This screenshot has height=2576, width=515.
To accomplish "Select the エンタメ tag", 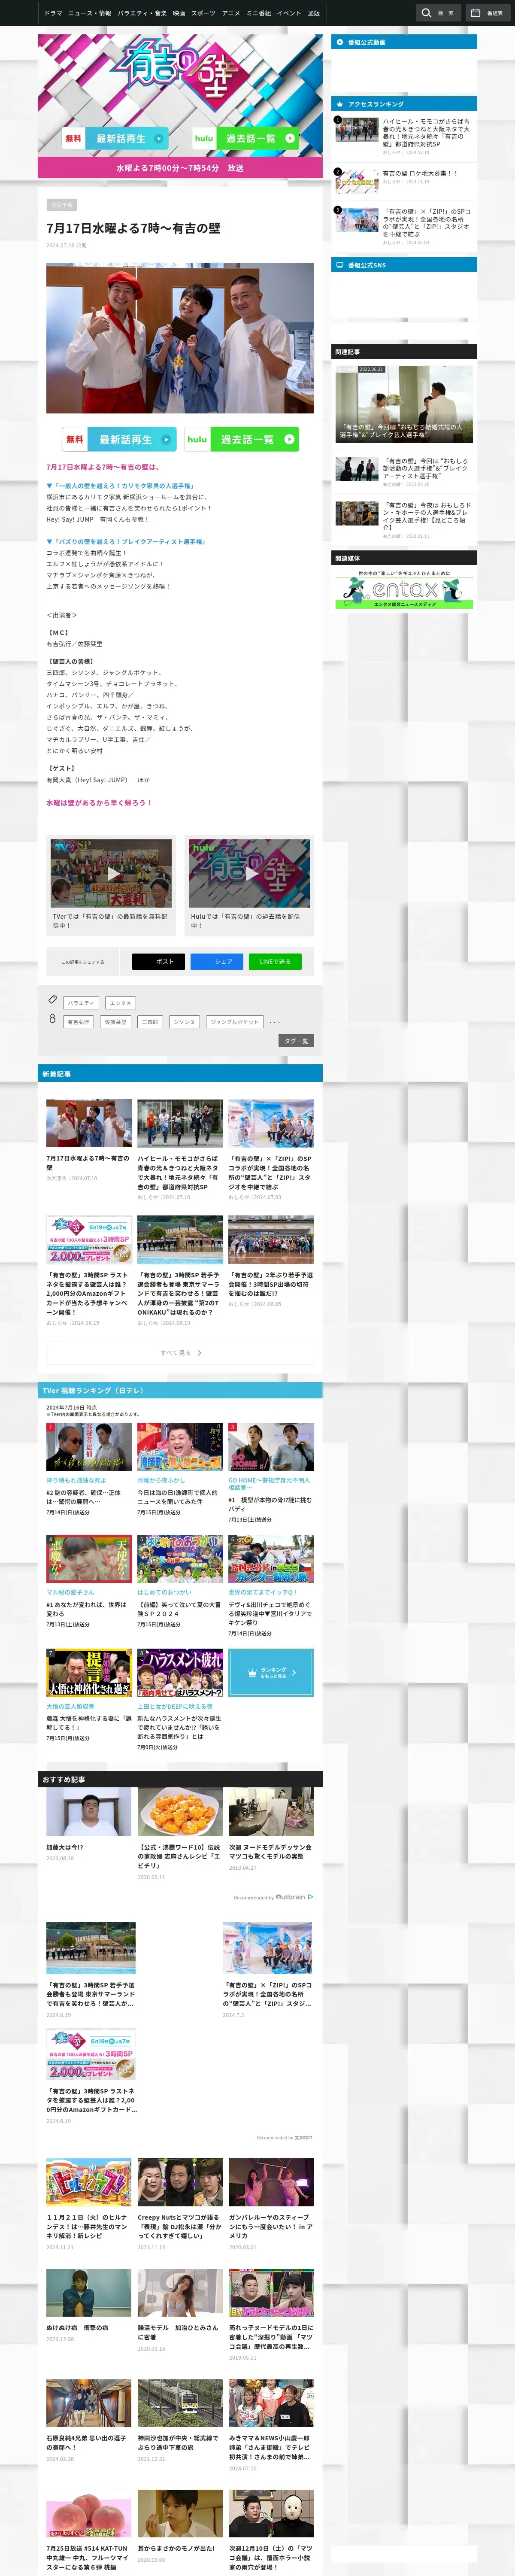I will point(120,1003).
